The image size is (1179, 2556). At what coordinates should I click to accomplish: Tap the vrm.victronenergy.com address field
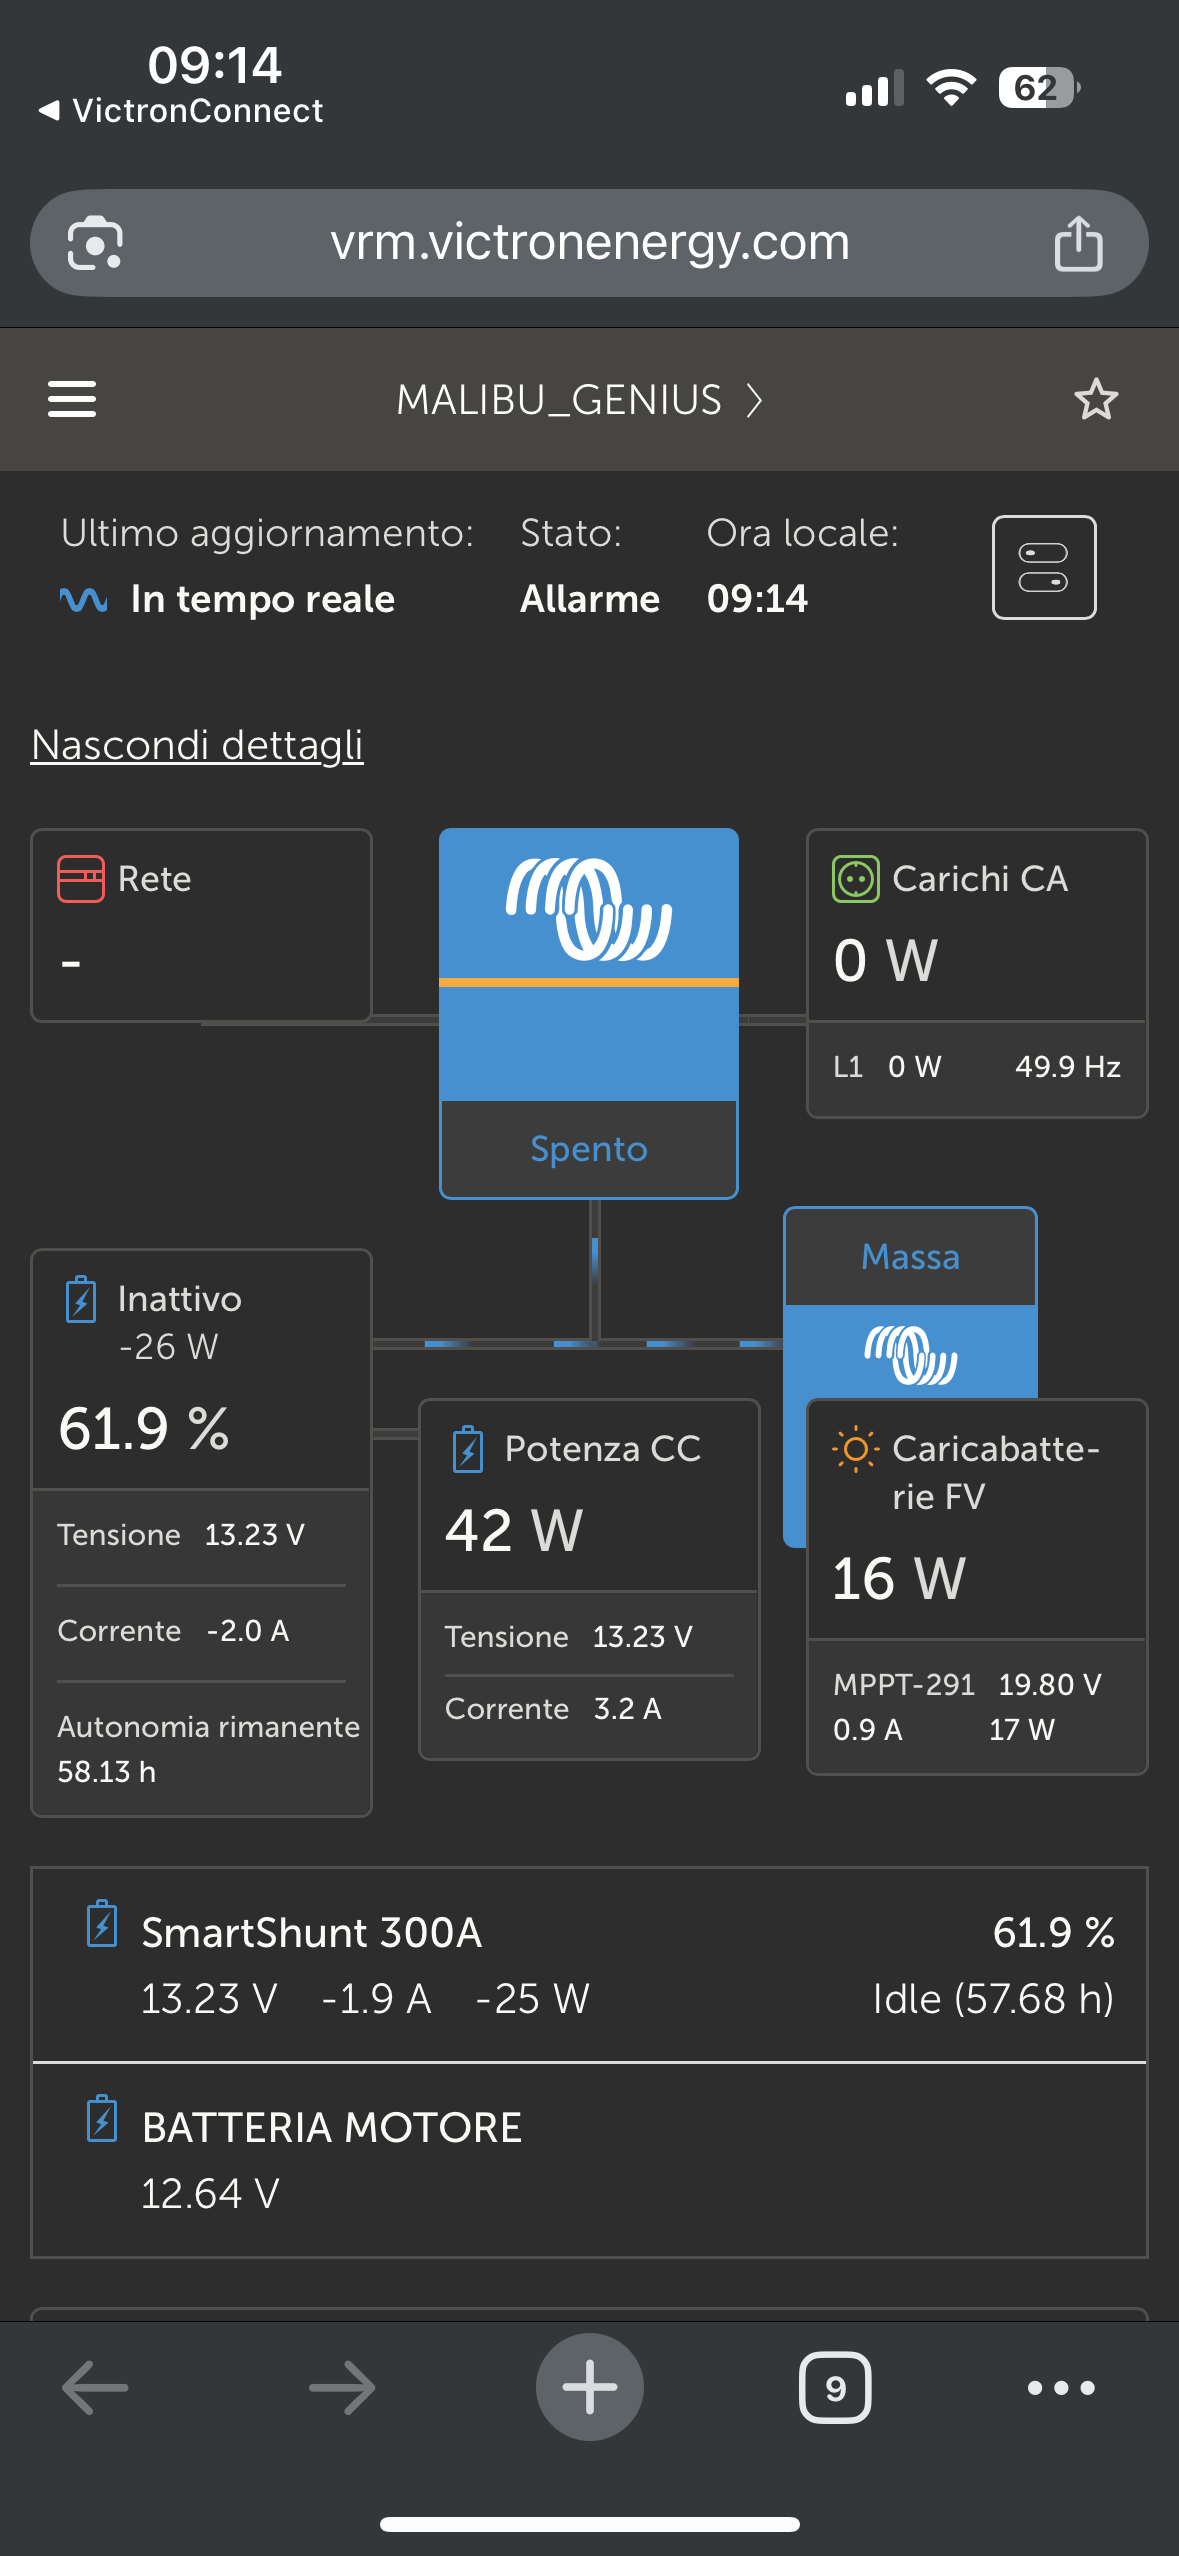[x=589, y=243]
